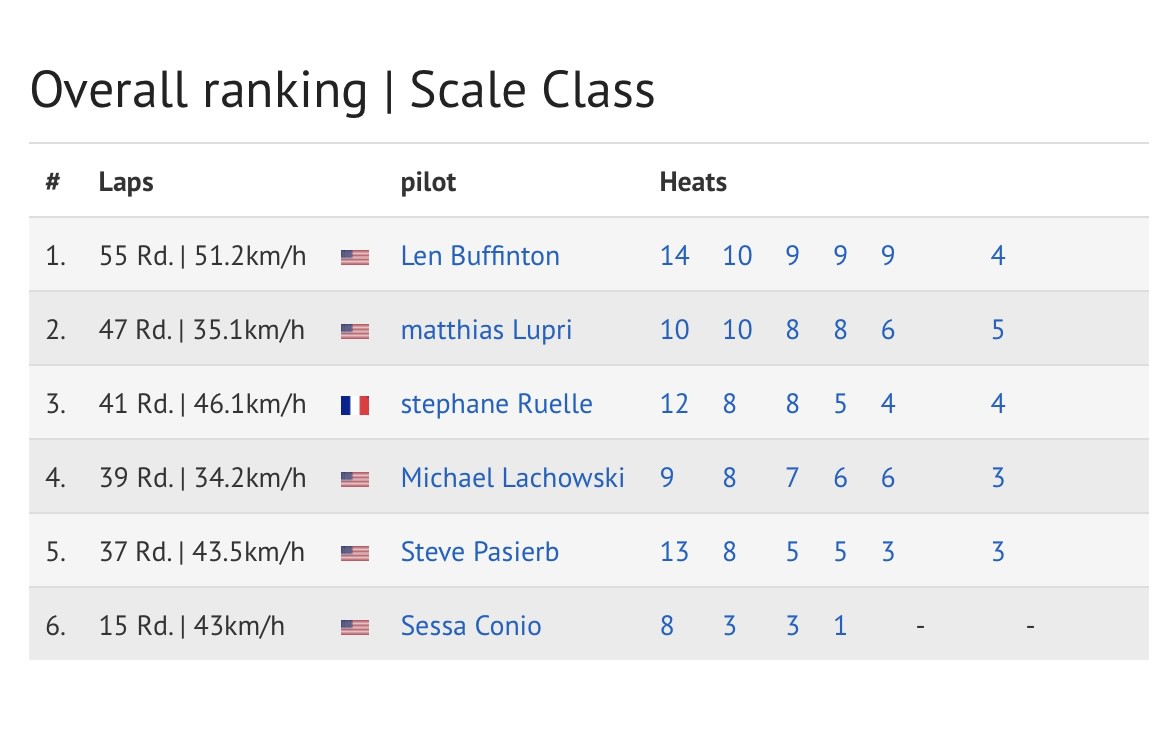Open Michael Lachowski's 7-lap heat
This screenshot has height=750, width=1162.
point(792,478)
